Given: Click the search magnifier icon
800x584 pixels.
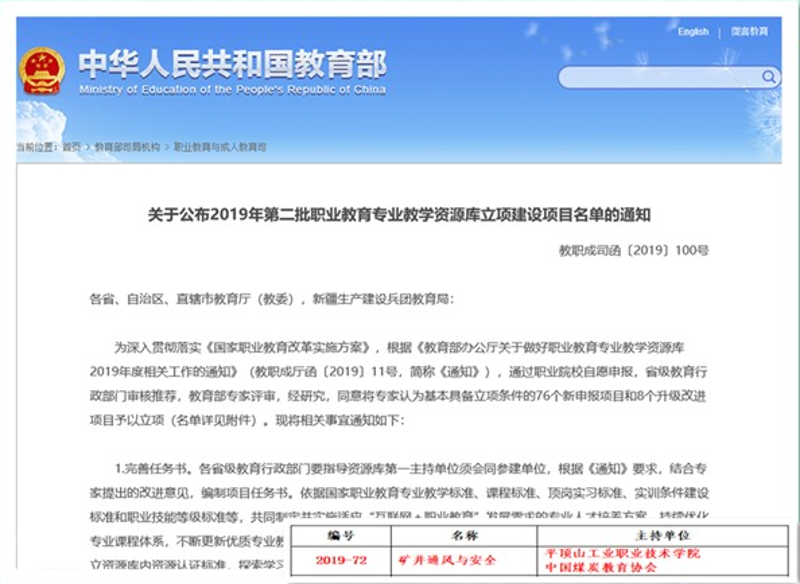Looking at the screenshot, I should 768,77.
